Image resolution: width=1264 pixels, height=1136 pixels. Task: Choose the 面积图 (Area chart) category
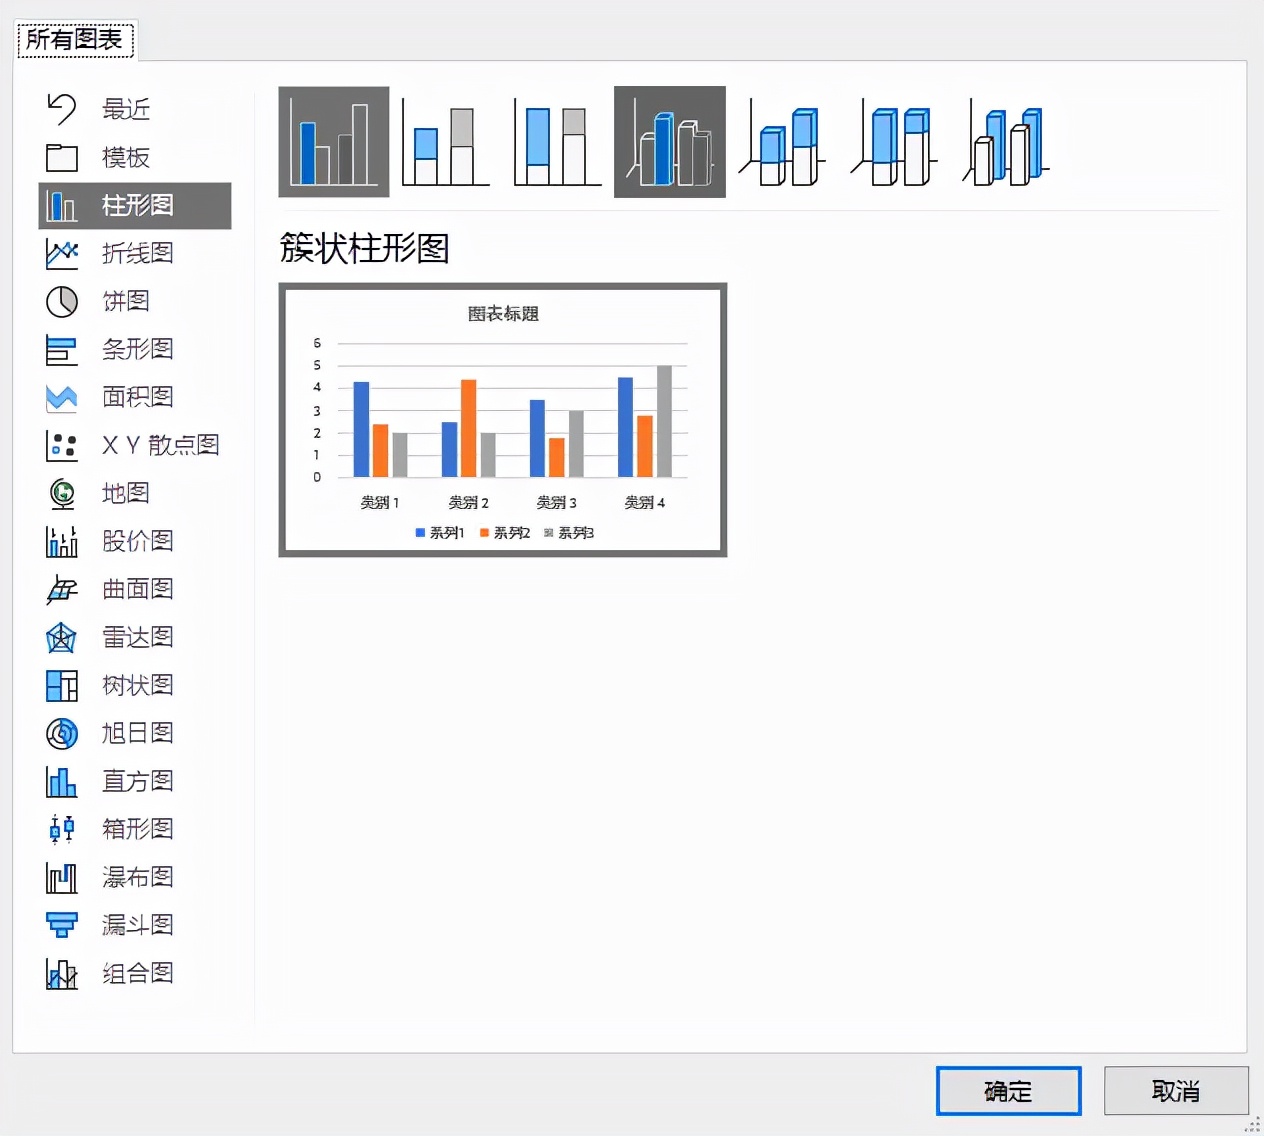tap(138, 397)
